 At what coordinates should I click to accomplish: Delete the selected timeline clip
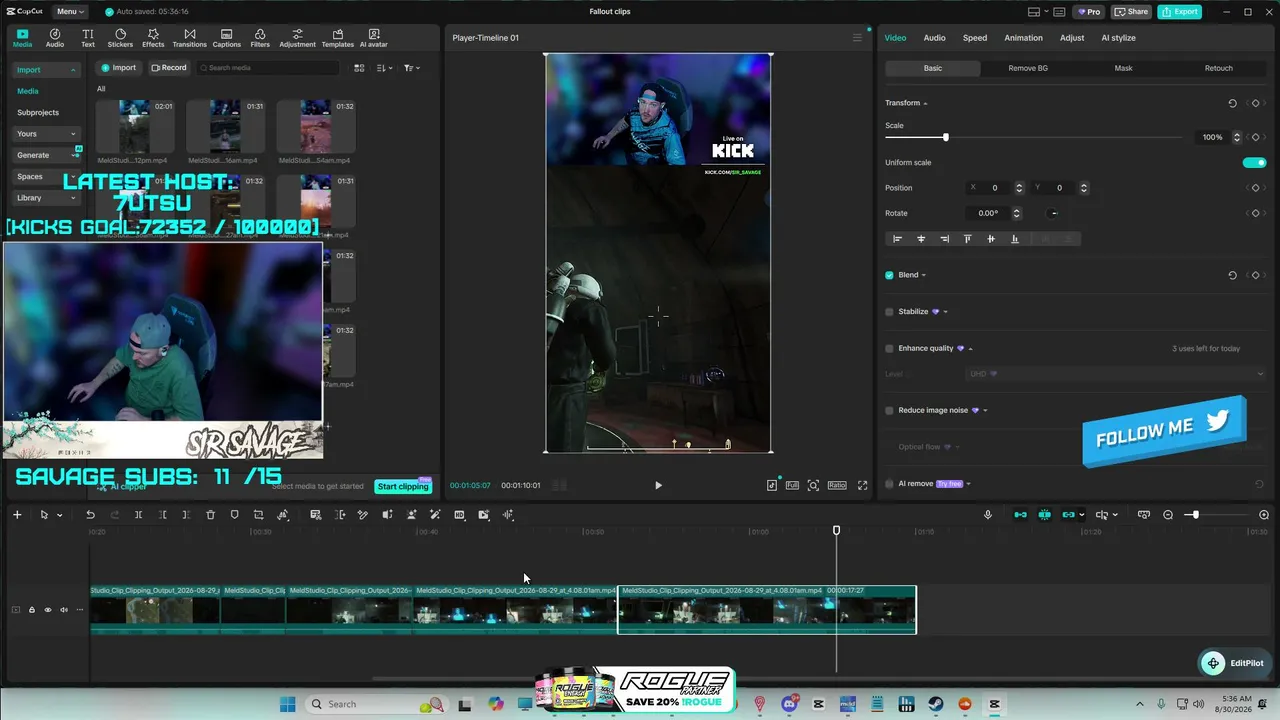210,515
